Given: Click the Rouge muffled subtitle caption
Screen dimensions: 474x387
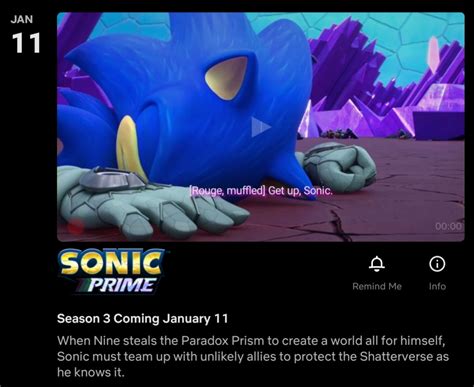Looking at the screenshot, I should tap(261, 191).
